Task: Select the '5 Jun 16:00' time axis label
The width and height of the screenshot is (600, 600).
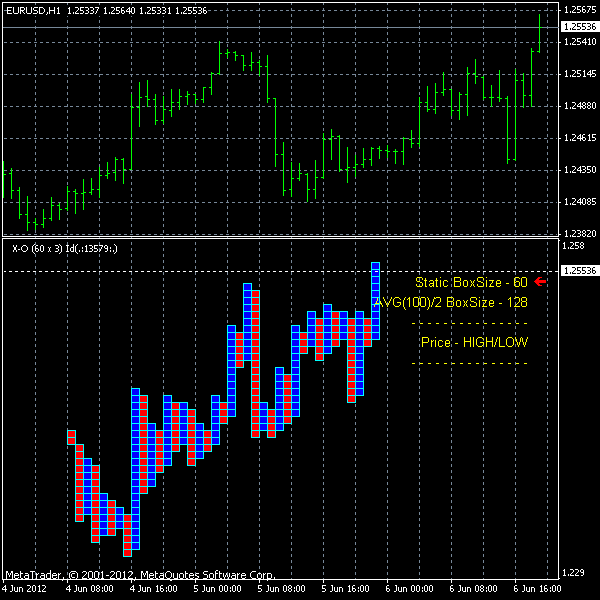Action: 345,590
